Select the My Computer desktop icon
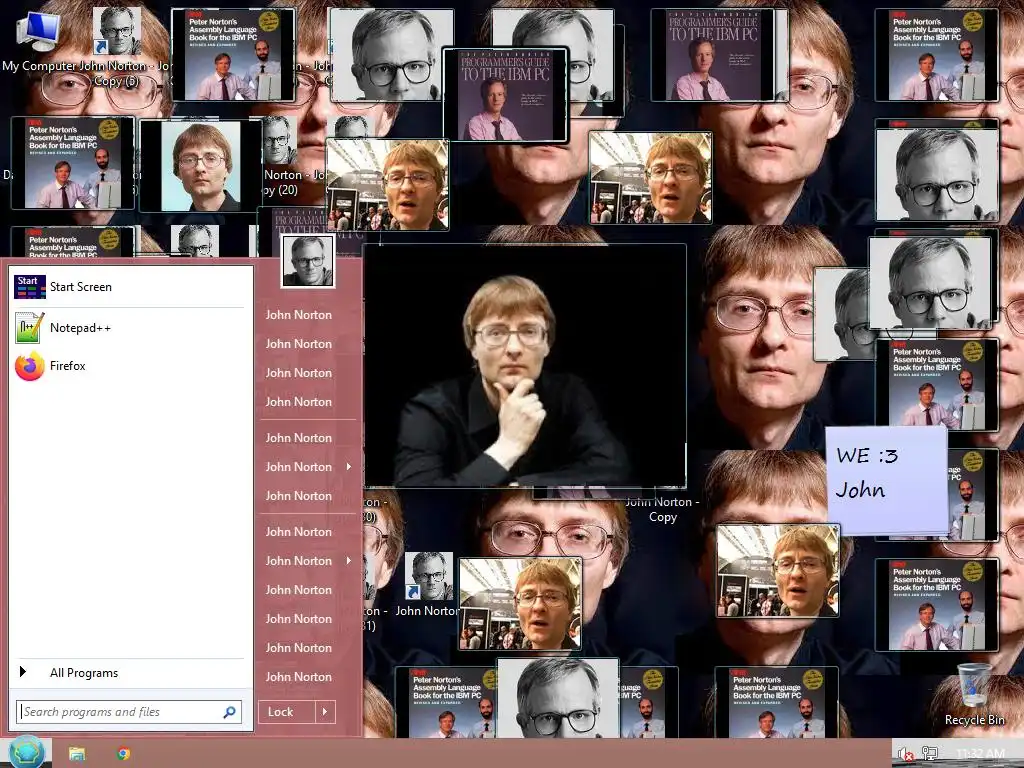The width and height of the screenshot is (1024, 768). 38,40
